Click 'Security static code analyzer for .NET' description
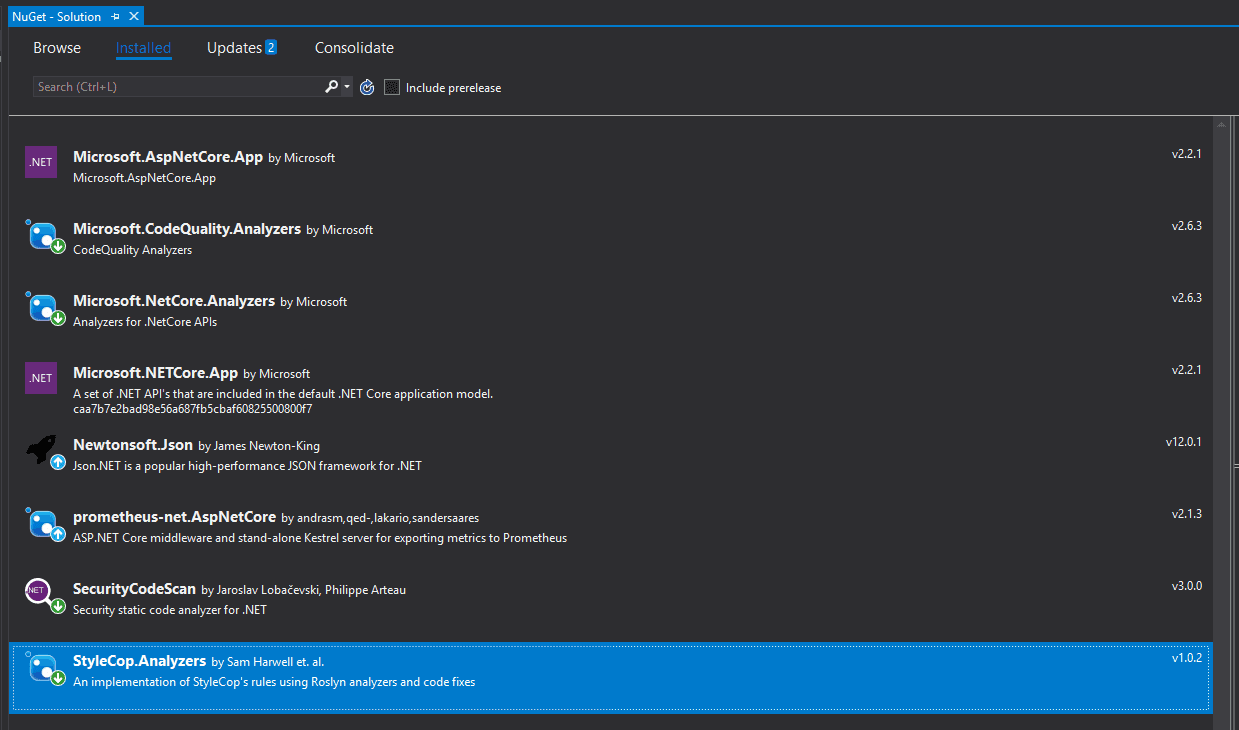Image resolution: width=1239 pixels, height=730 pixels. tap(170, 610)
